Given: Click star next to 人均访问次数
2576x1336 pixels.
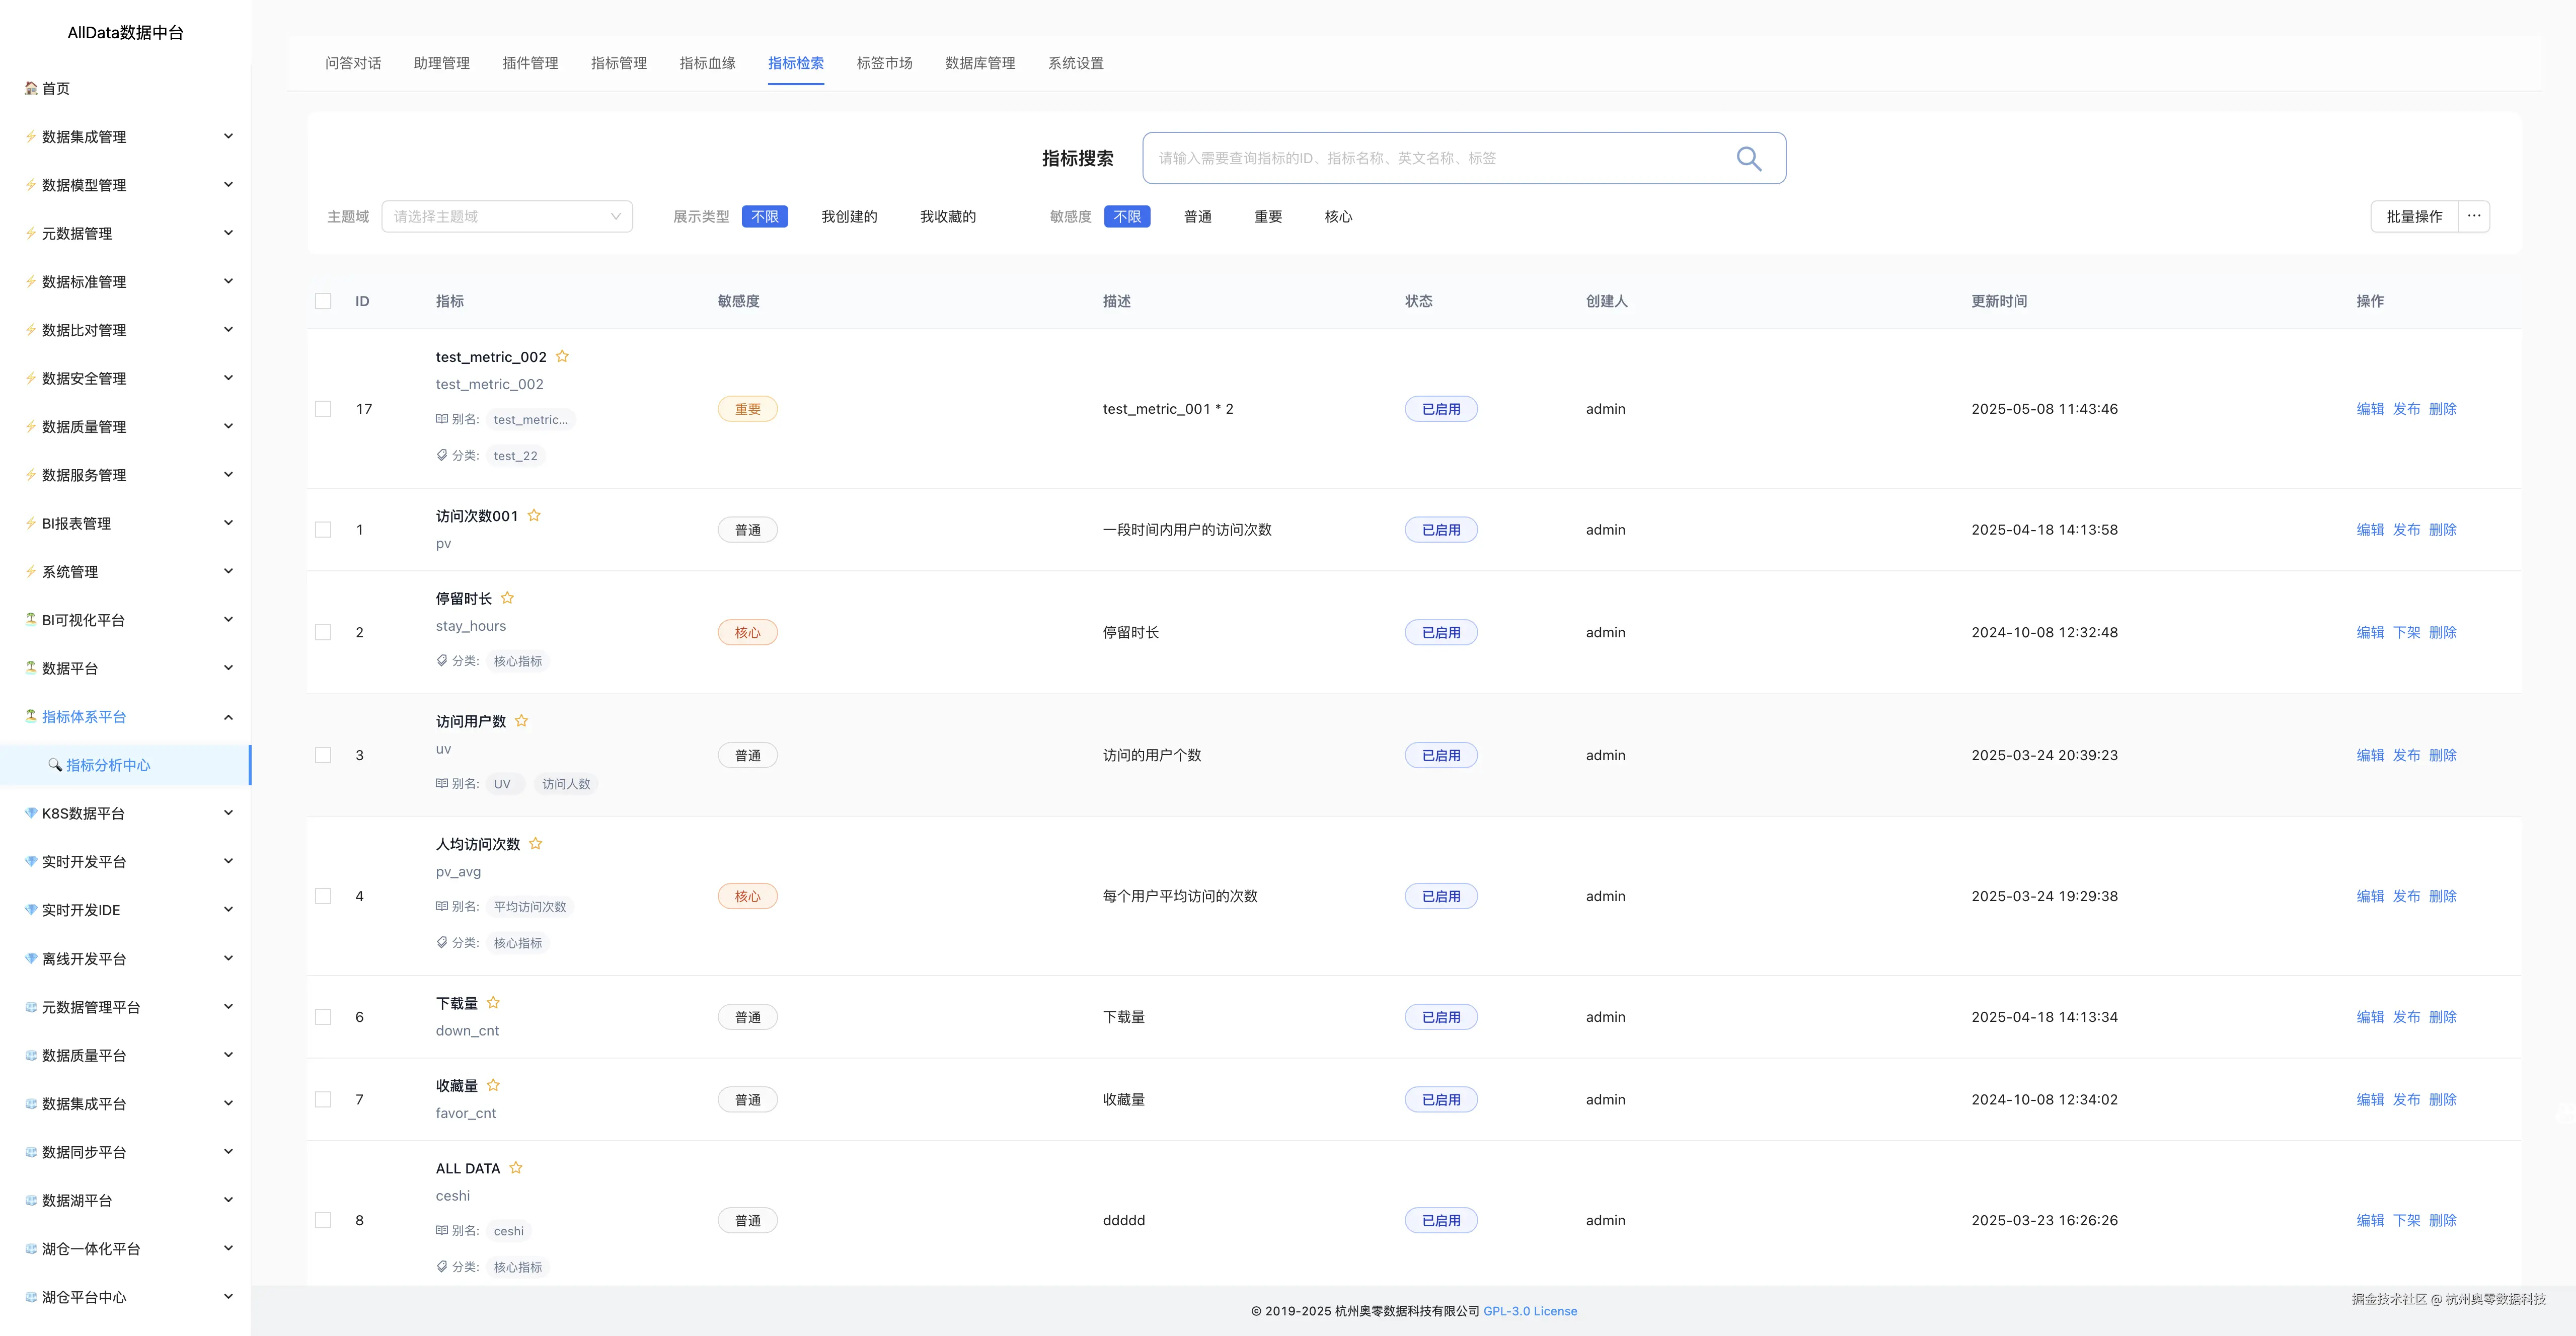Looking at the screenshot, I should [x=535, y=843].
